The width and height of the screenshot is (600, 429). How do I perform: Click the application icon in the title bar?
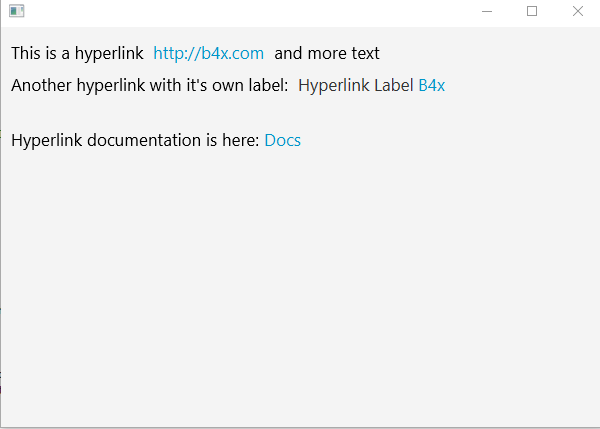(16, 11)
